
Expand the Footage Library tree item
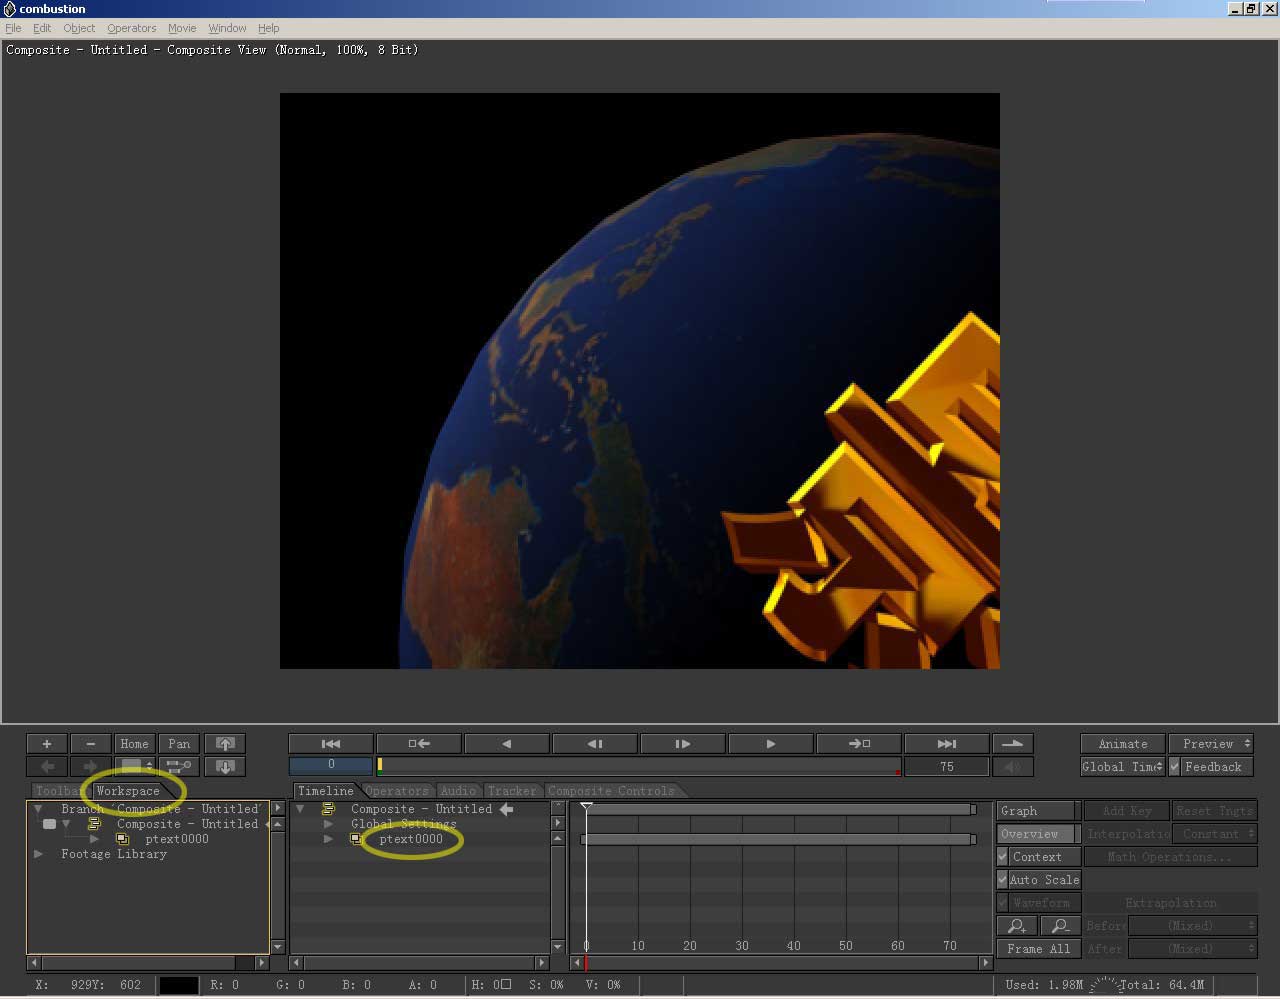(x=39, y=854)
